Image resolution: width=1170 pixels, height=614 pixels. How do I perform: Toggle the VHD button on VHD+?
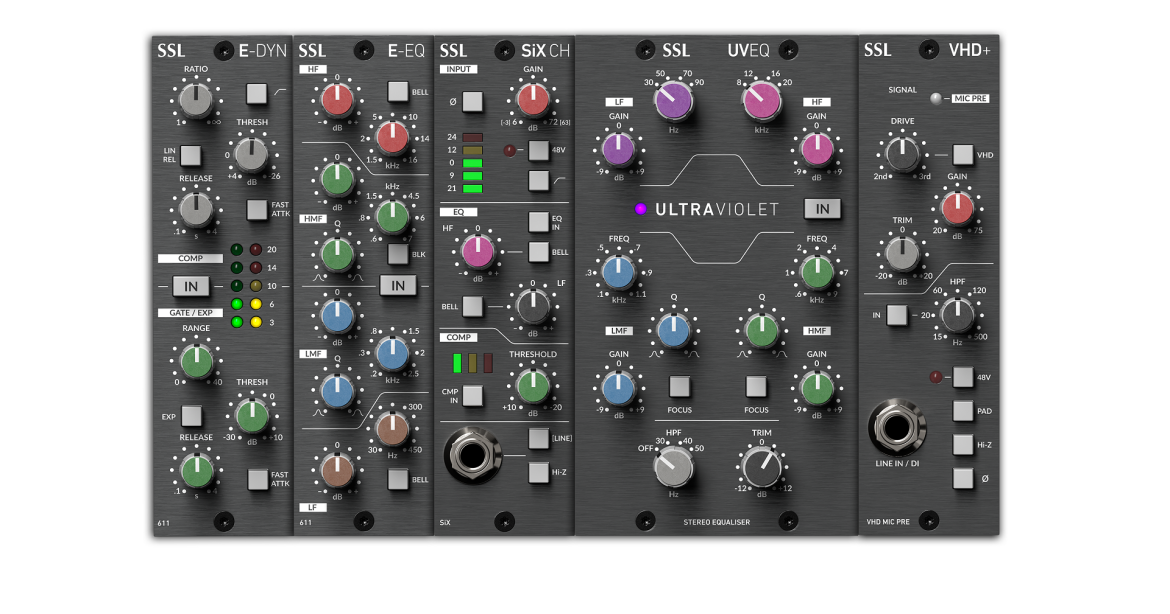pyautogui.click(x=963, y=155)
